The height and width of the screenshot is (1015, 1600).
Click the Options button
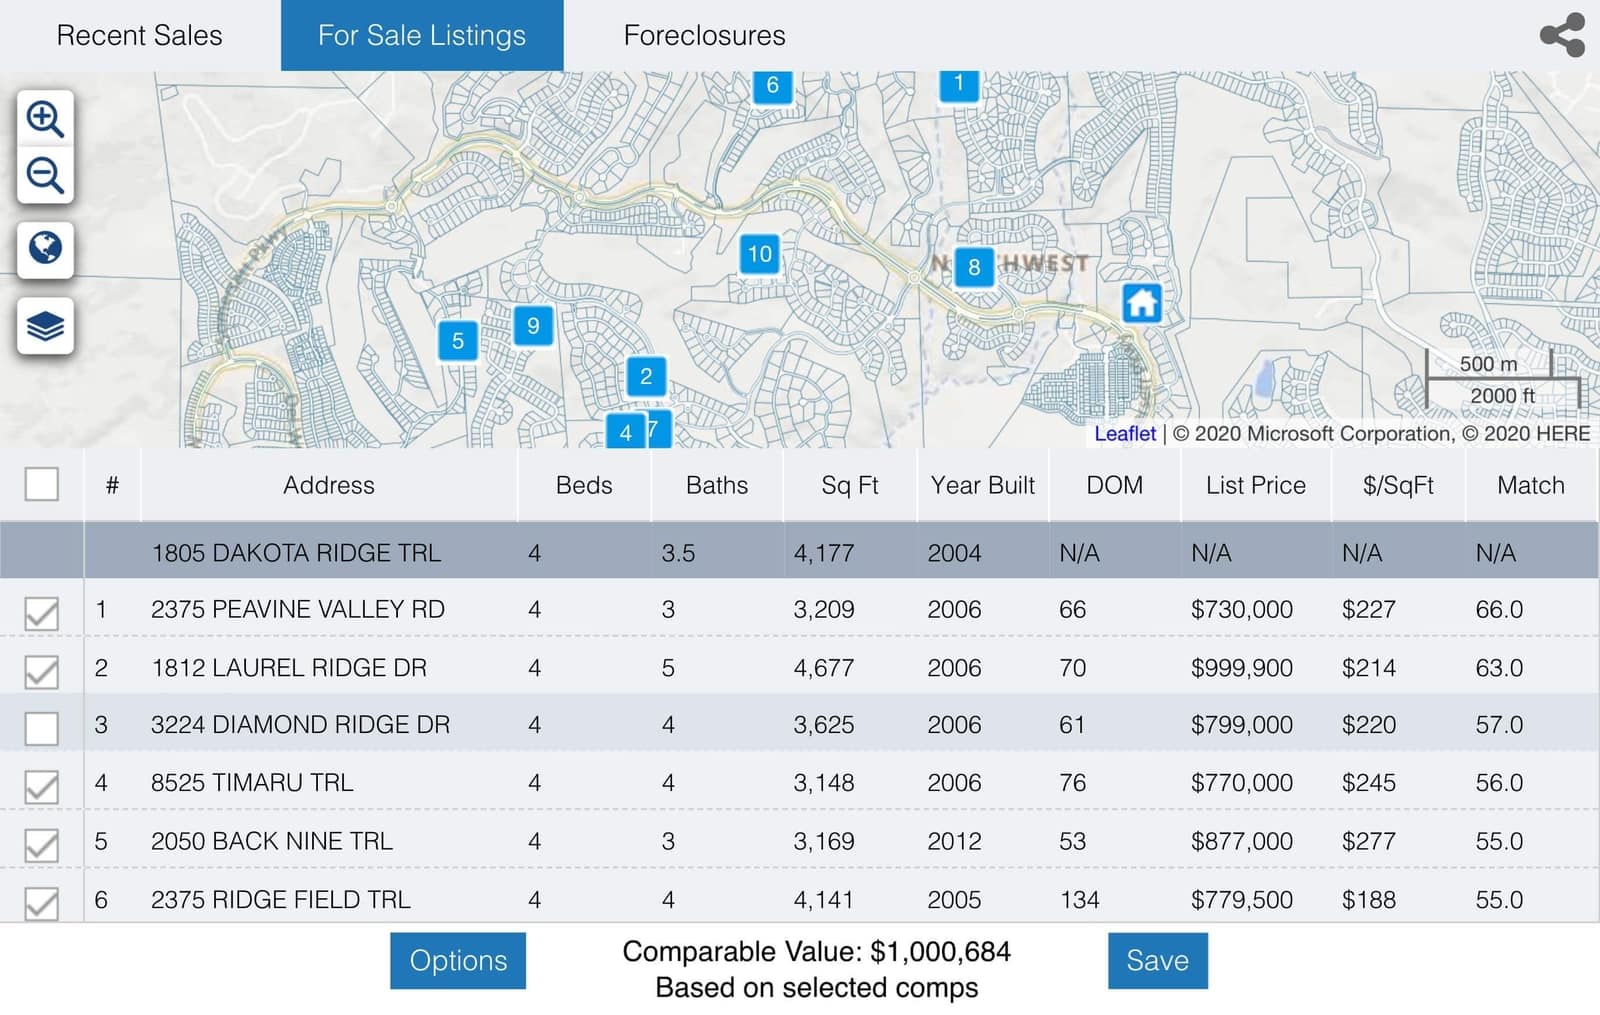click(x=458, y=961)
